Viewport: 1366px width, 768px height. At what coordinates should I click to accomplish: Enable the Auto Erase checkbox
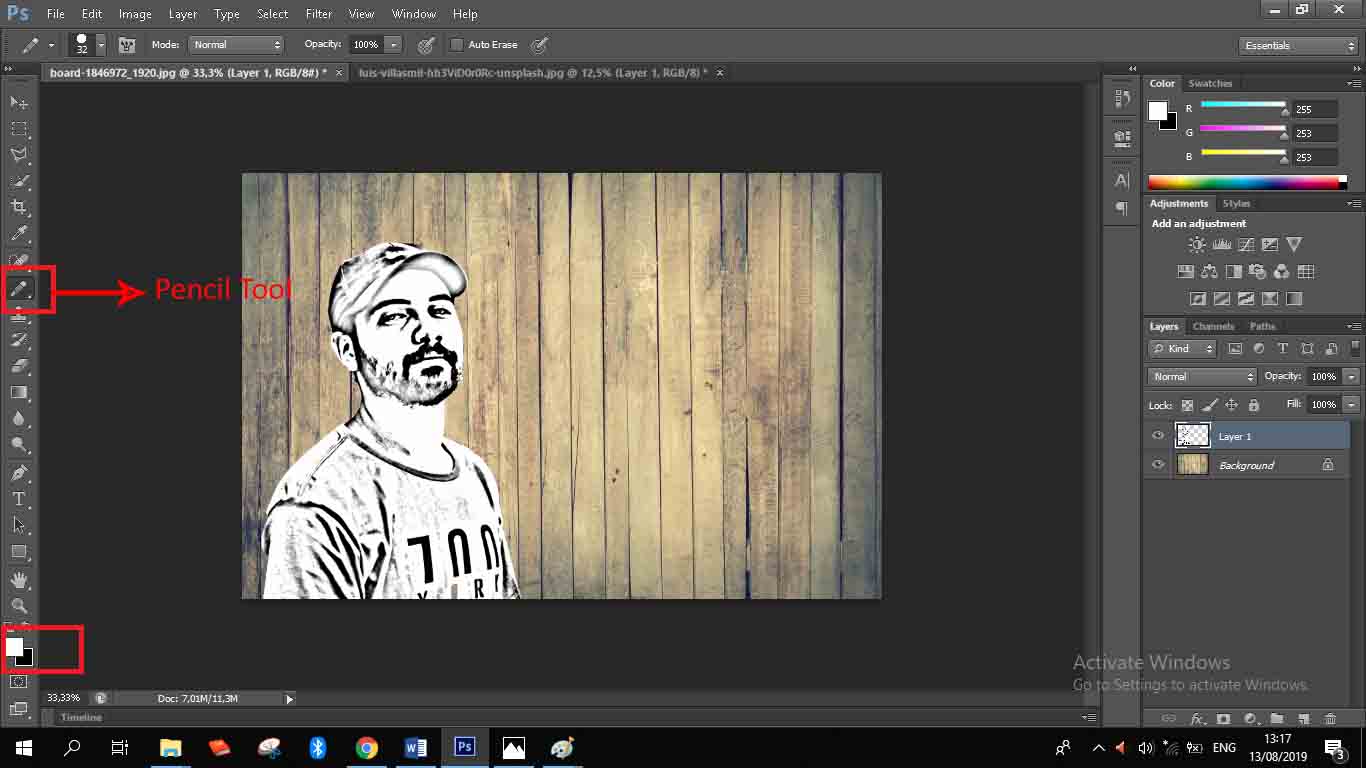pos(457,45)
